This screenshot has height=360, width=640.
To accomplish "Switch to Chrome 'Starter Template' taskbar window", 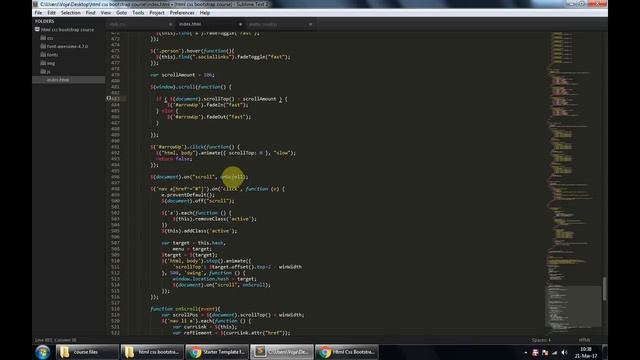I will coord(217,352).
